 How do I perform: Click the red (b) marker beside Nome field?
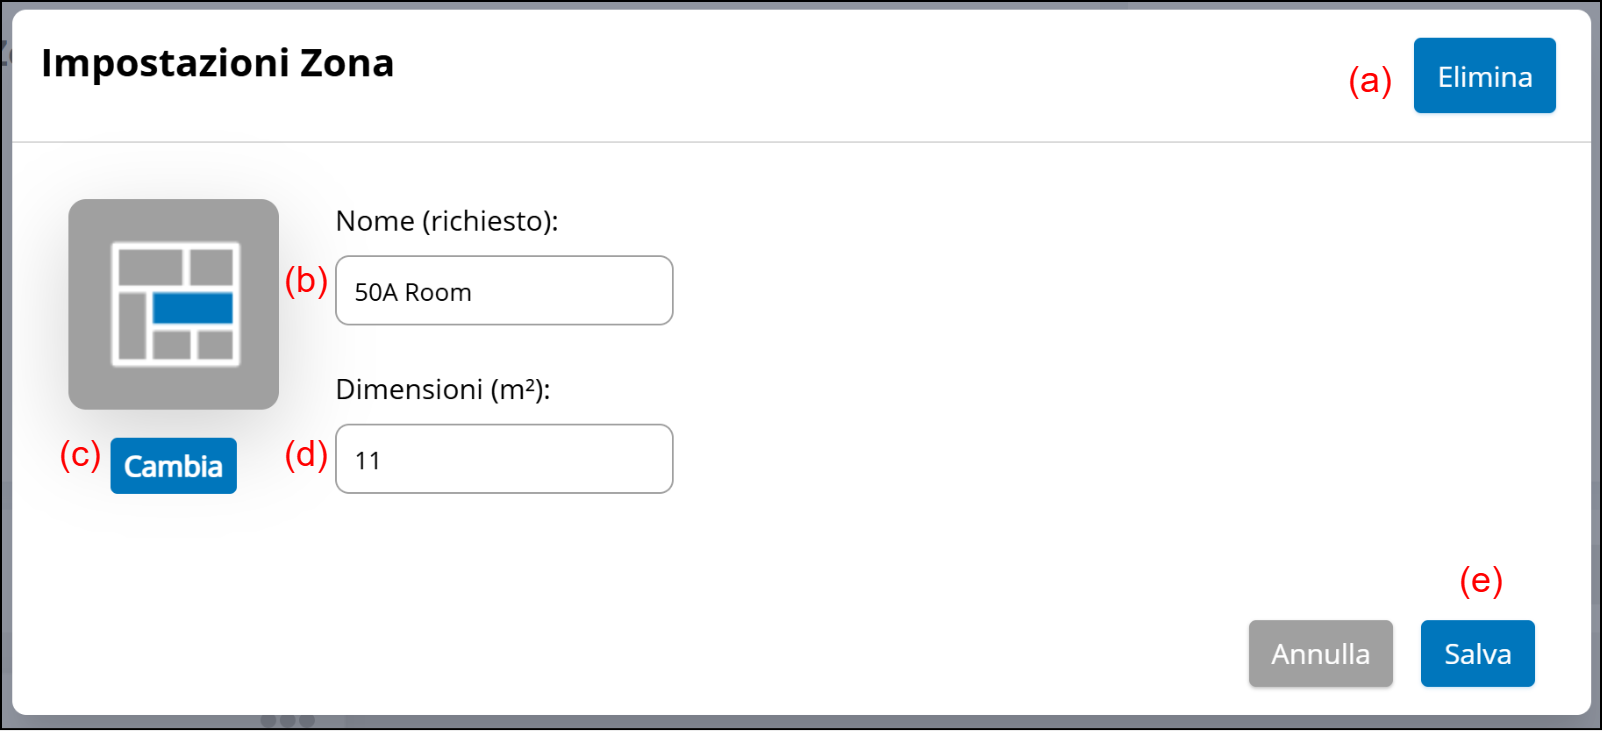point(306,281)
